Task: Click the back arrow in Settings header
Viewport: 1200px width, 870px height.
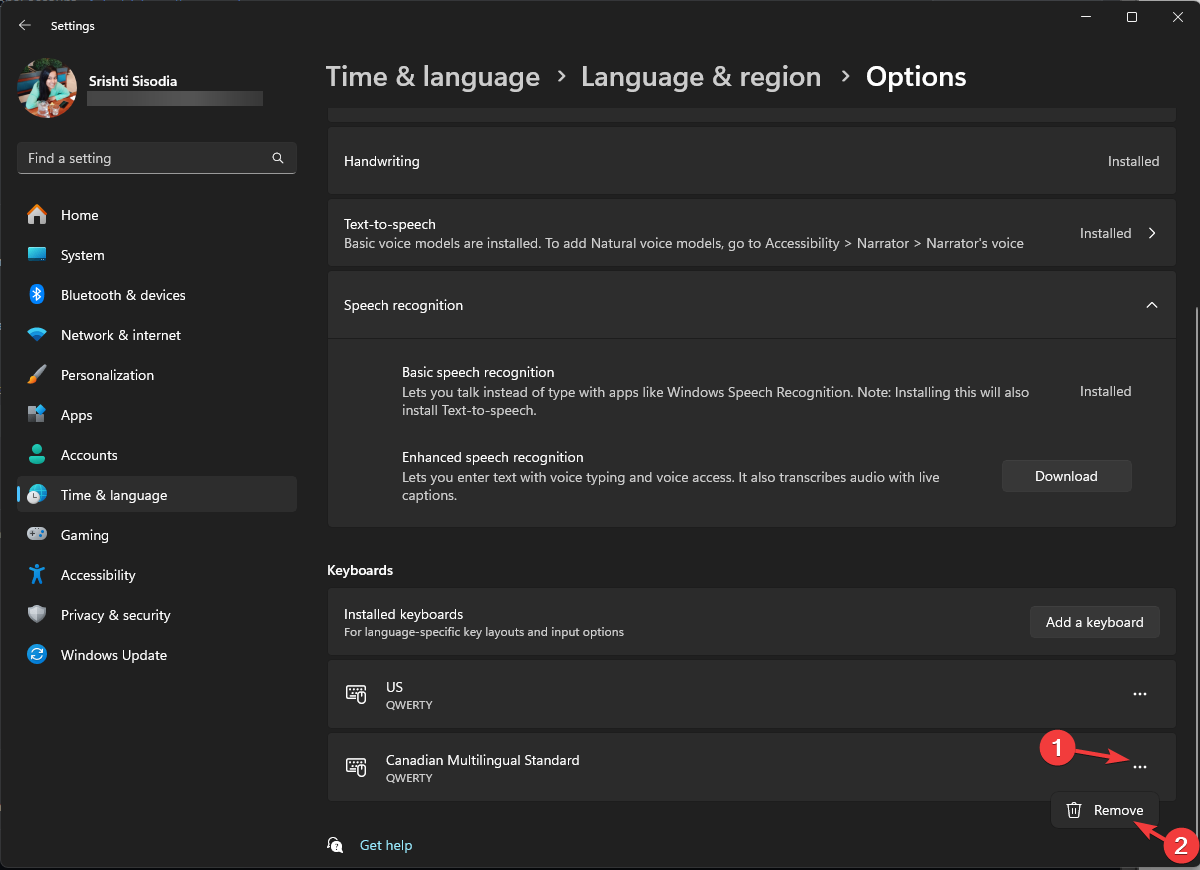Action: click(25, 26)
